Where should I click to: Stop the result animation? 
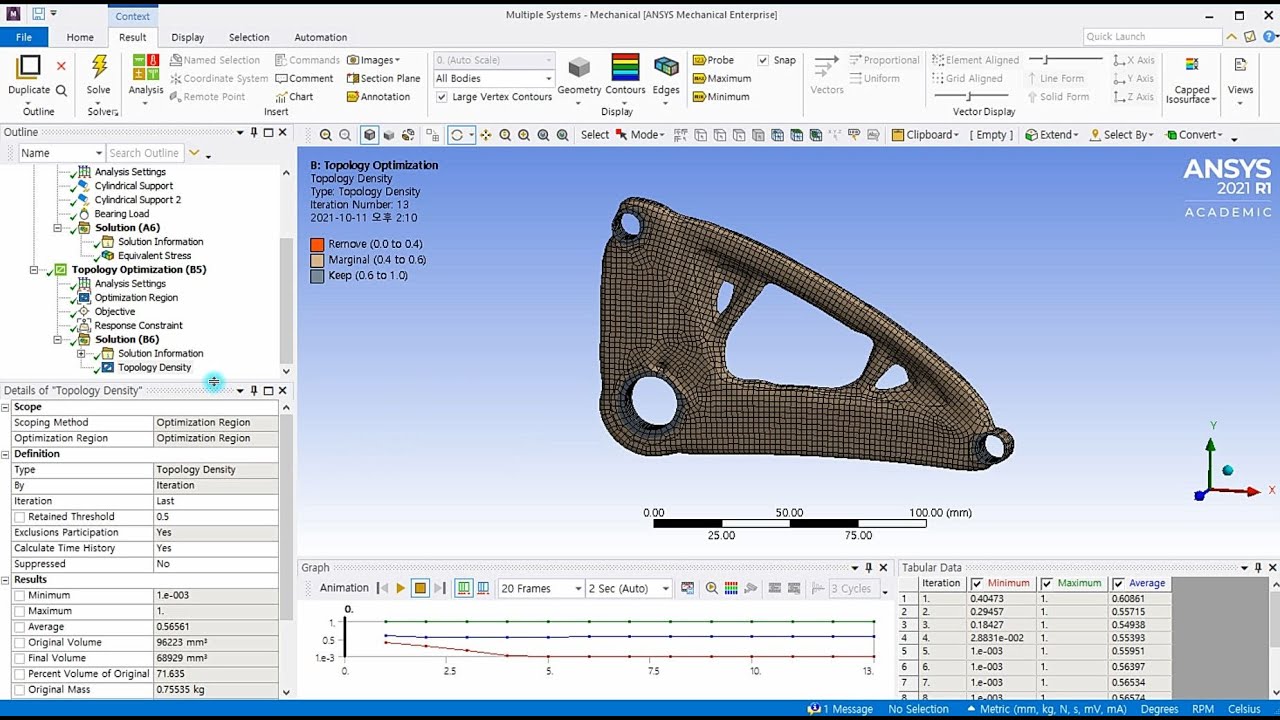[420, 588]
